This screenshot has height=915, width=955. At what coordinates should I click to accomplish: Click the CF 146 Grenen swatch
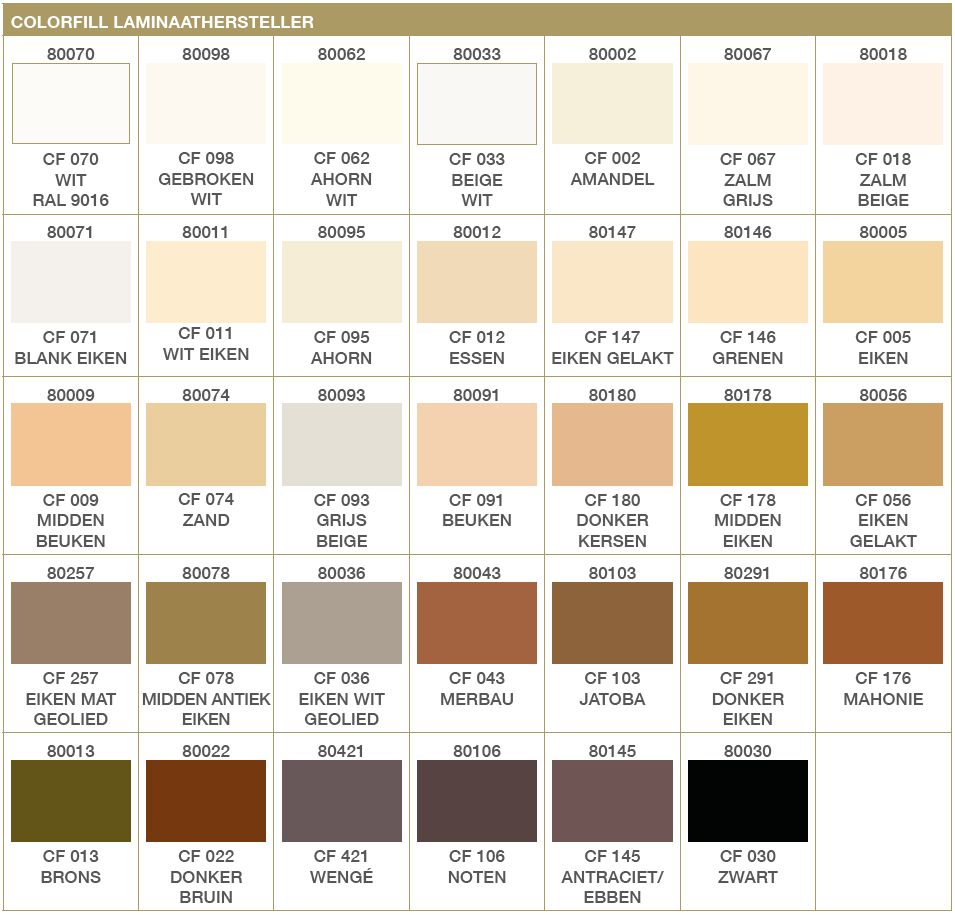tap(748, 282)
